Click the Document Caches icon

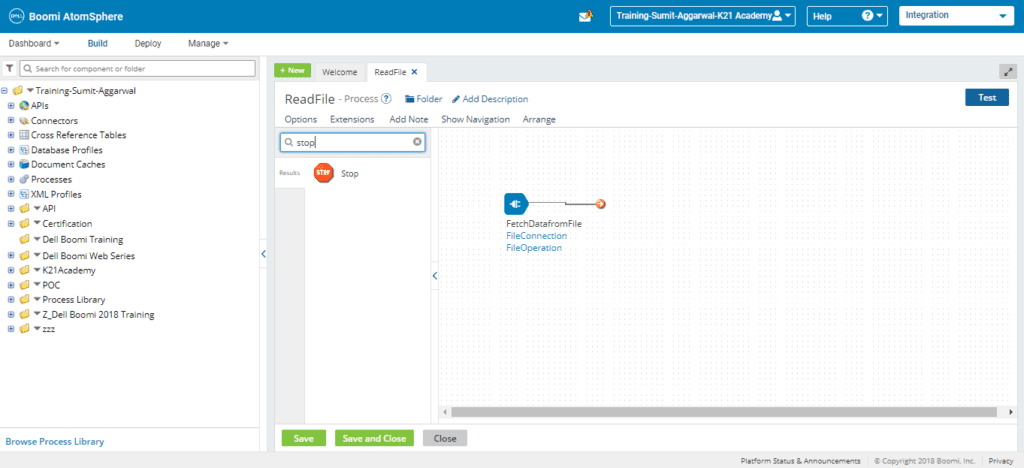(x=24, y=164)
